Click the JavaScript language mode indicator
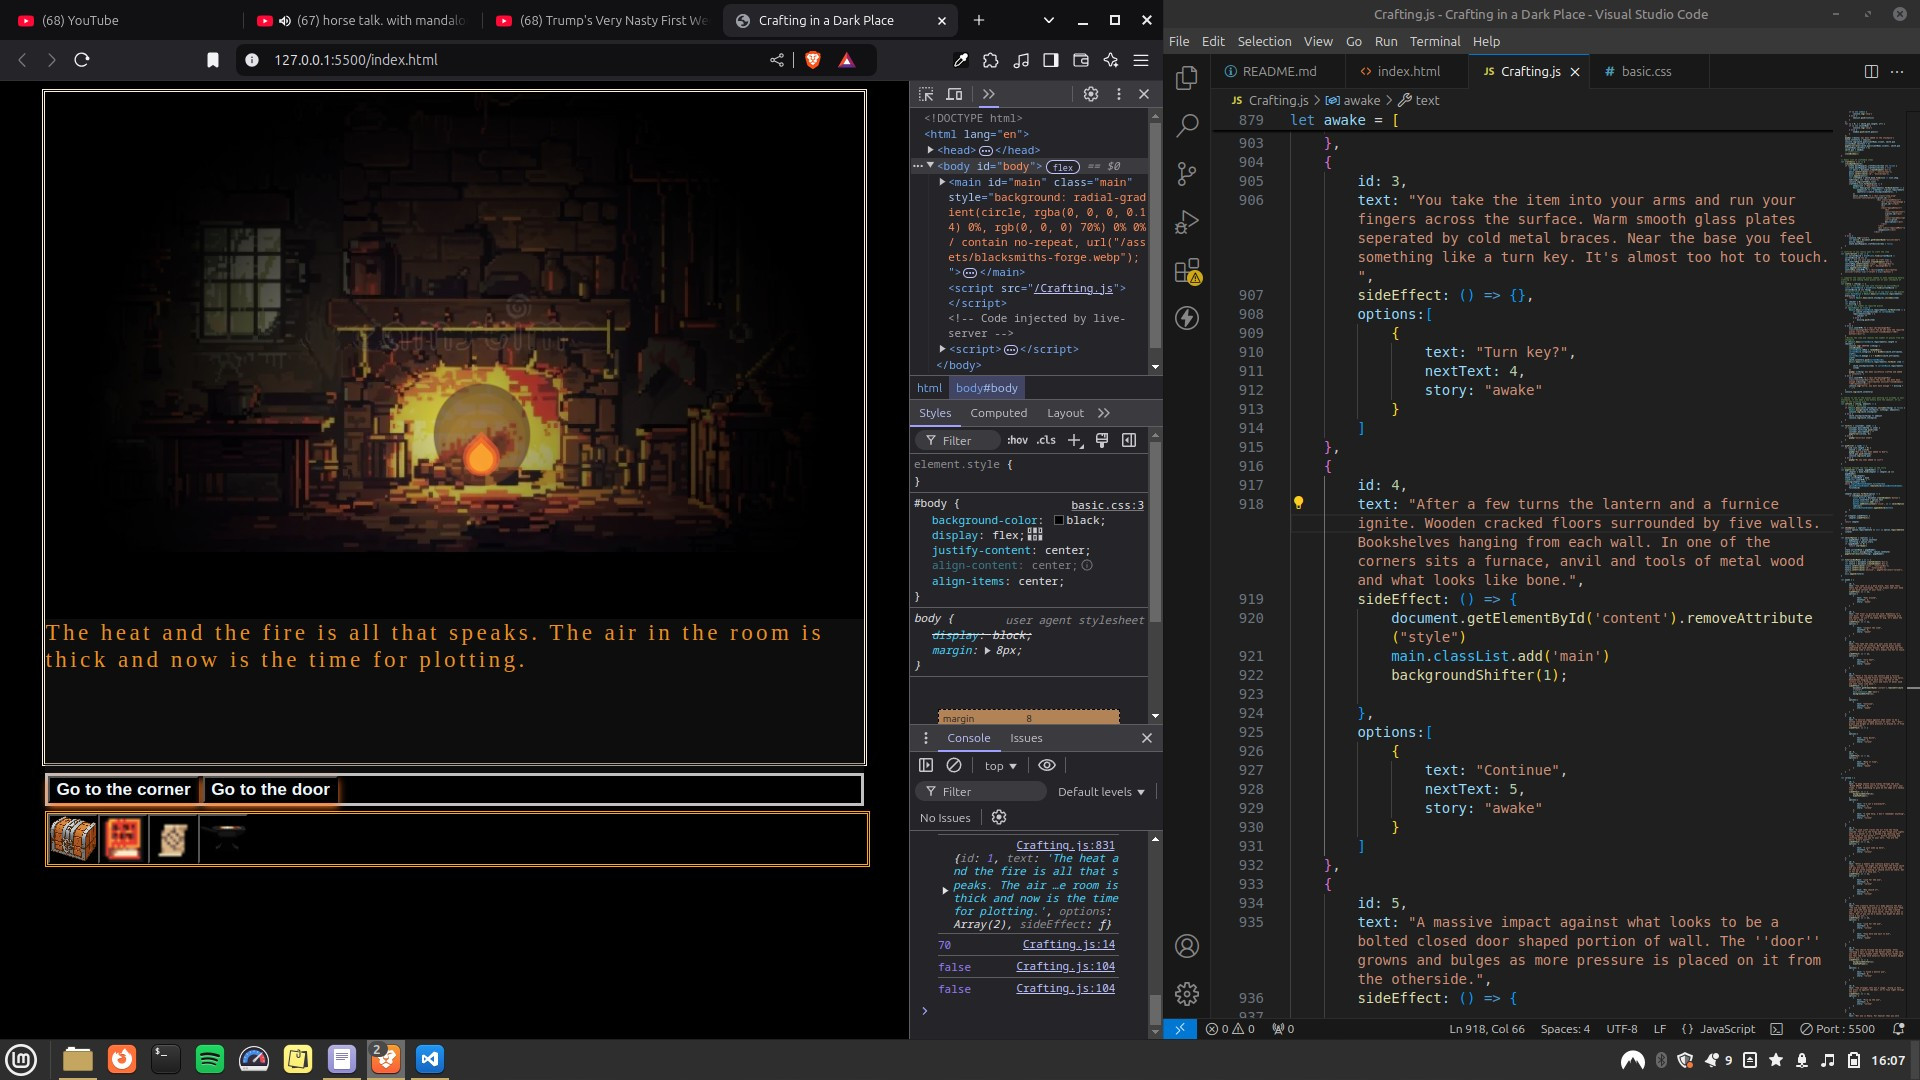Image resolution: width=1920 pixels, height=1080 pixels. coord(1727,1029)
